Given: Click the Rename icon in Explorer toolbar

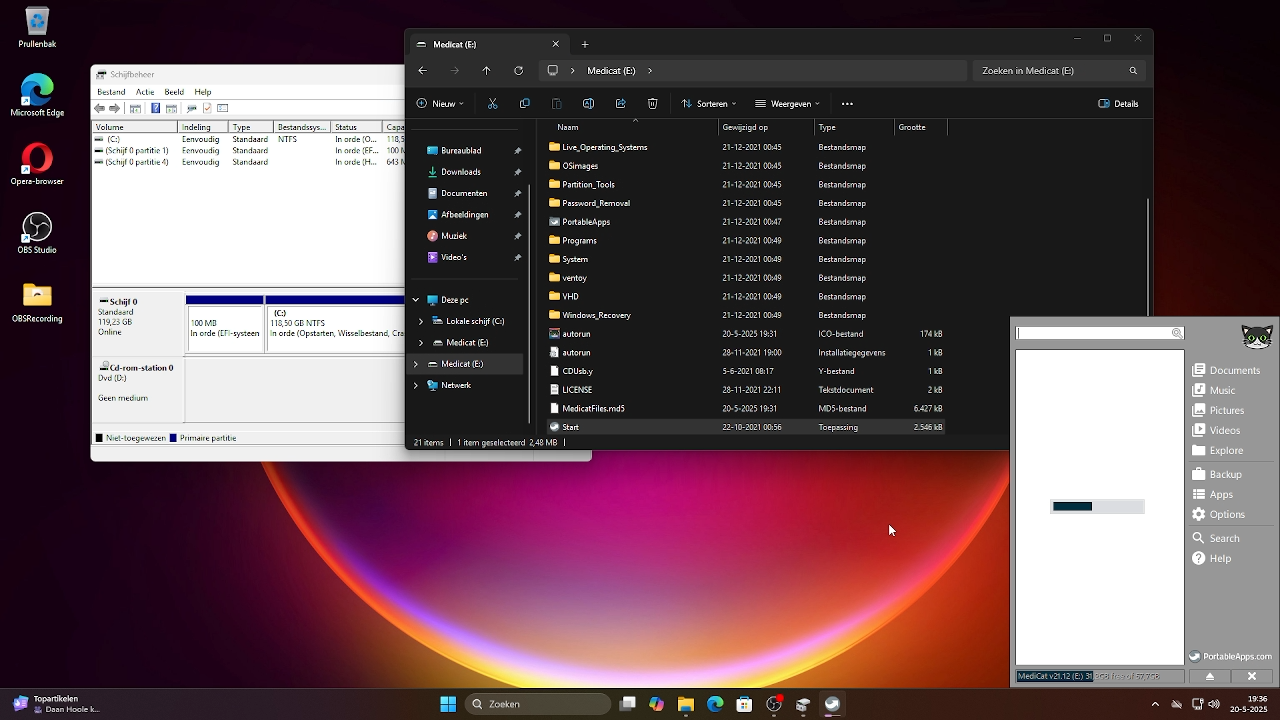Looking at the screenshot, I should [588, 103].
